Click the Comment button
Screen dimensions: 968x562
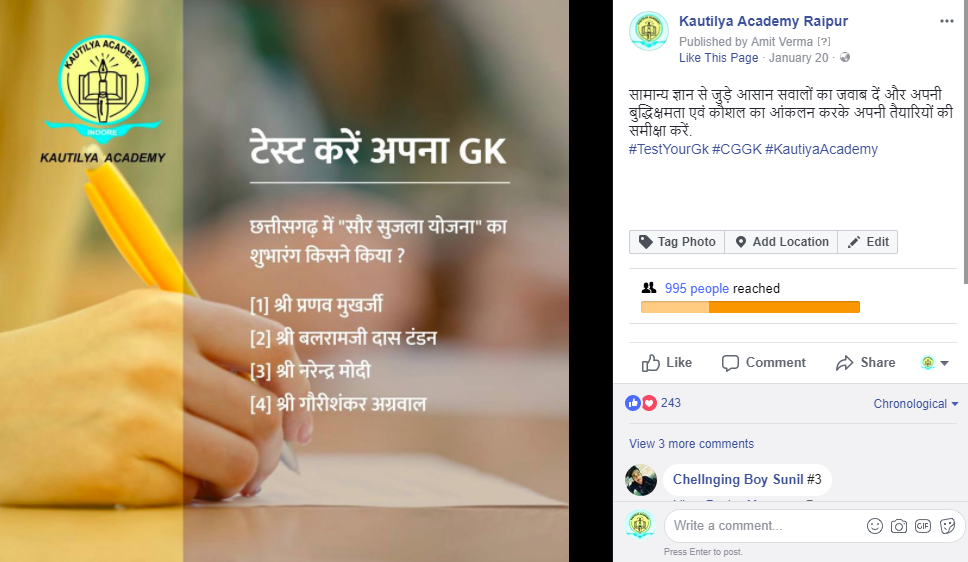764,363
